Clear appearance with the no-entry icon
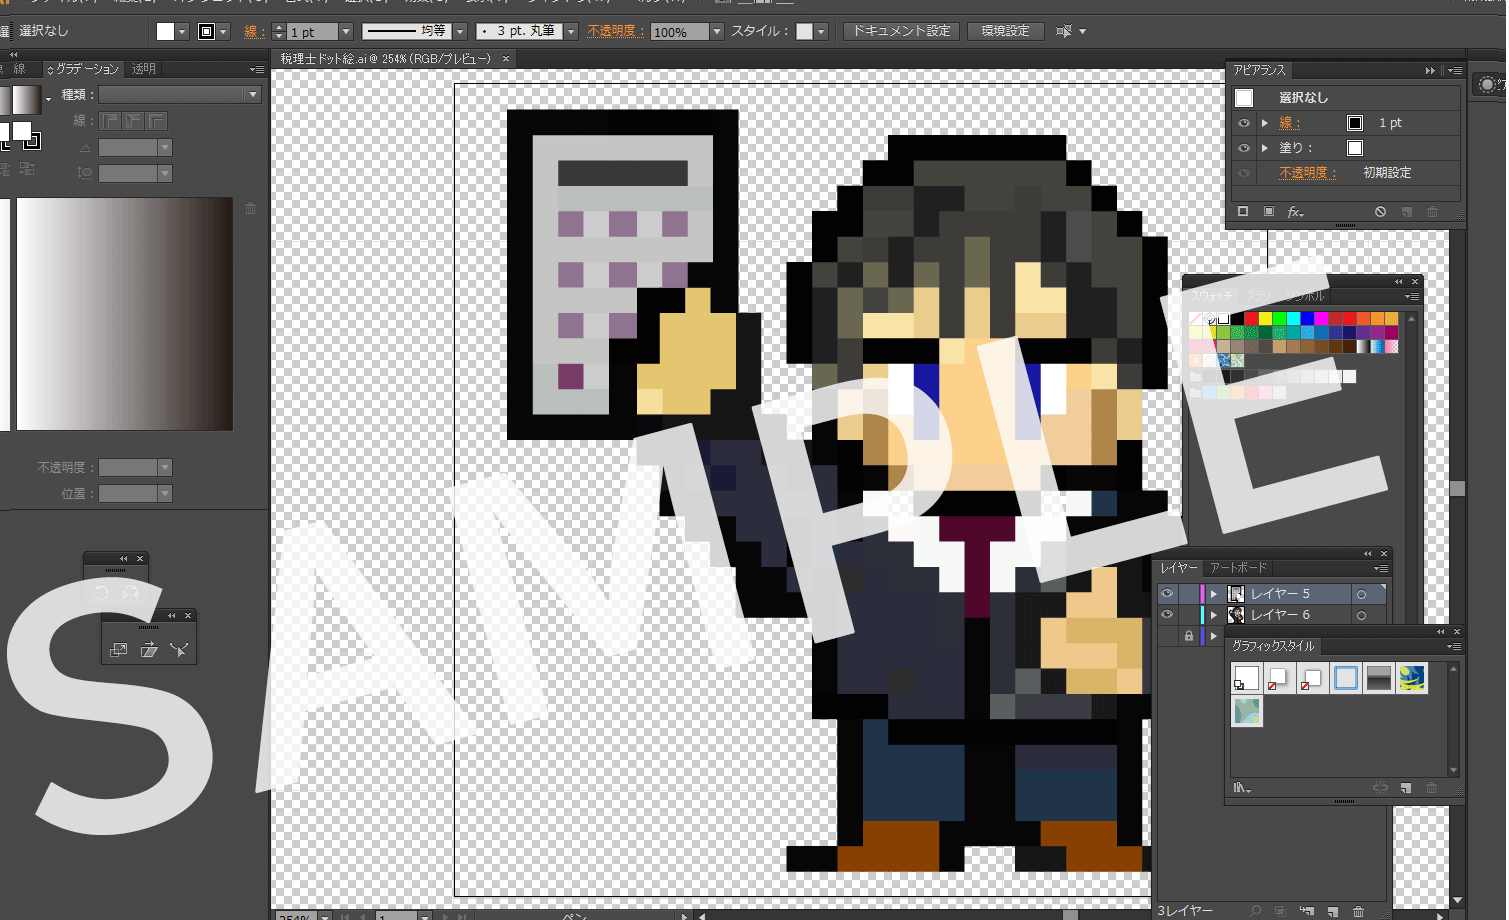The image size is (1509, 920). (x=1380, y=212)
